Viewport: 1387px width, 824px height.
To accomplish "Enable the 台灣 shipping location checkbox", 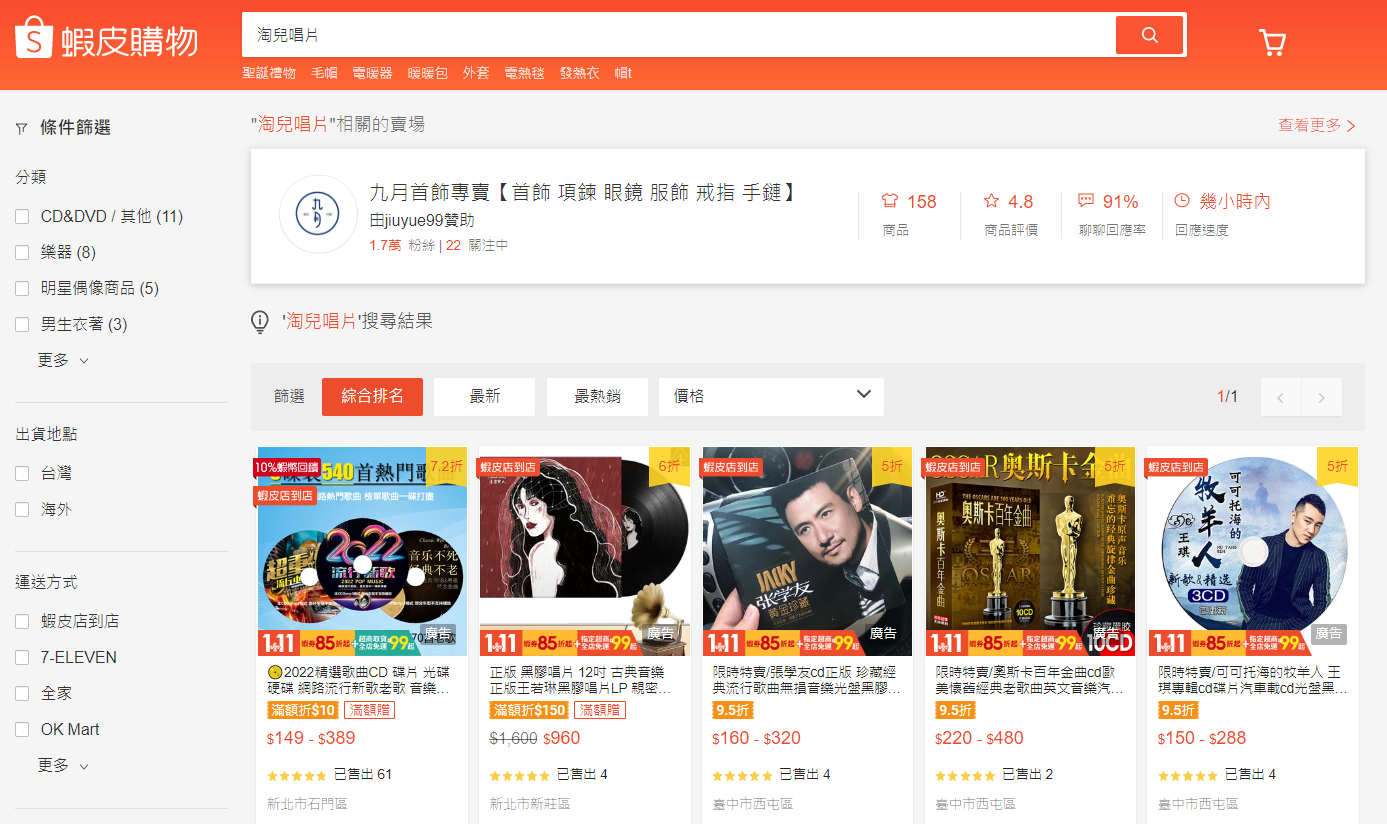I will tap(21, 471).
